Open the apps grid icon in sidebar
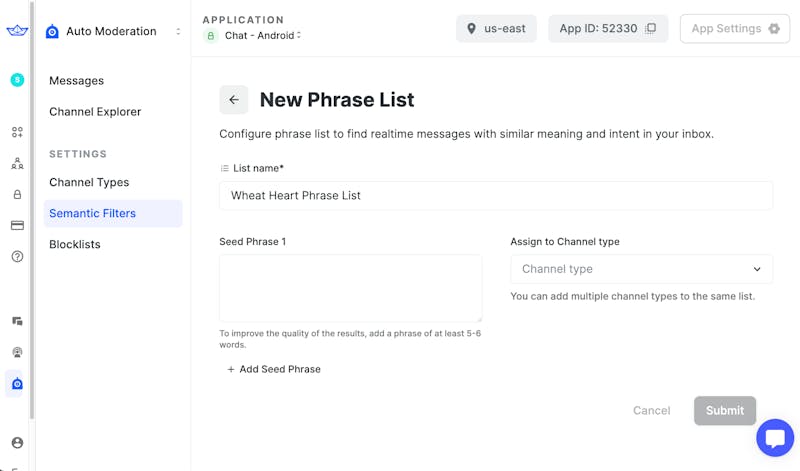800x471 pixels. (x=17, y=132)
